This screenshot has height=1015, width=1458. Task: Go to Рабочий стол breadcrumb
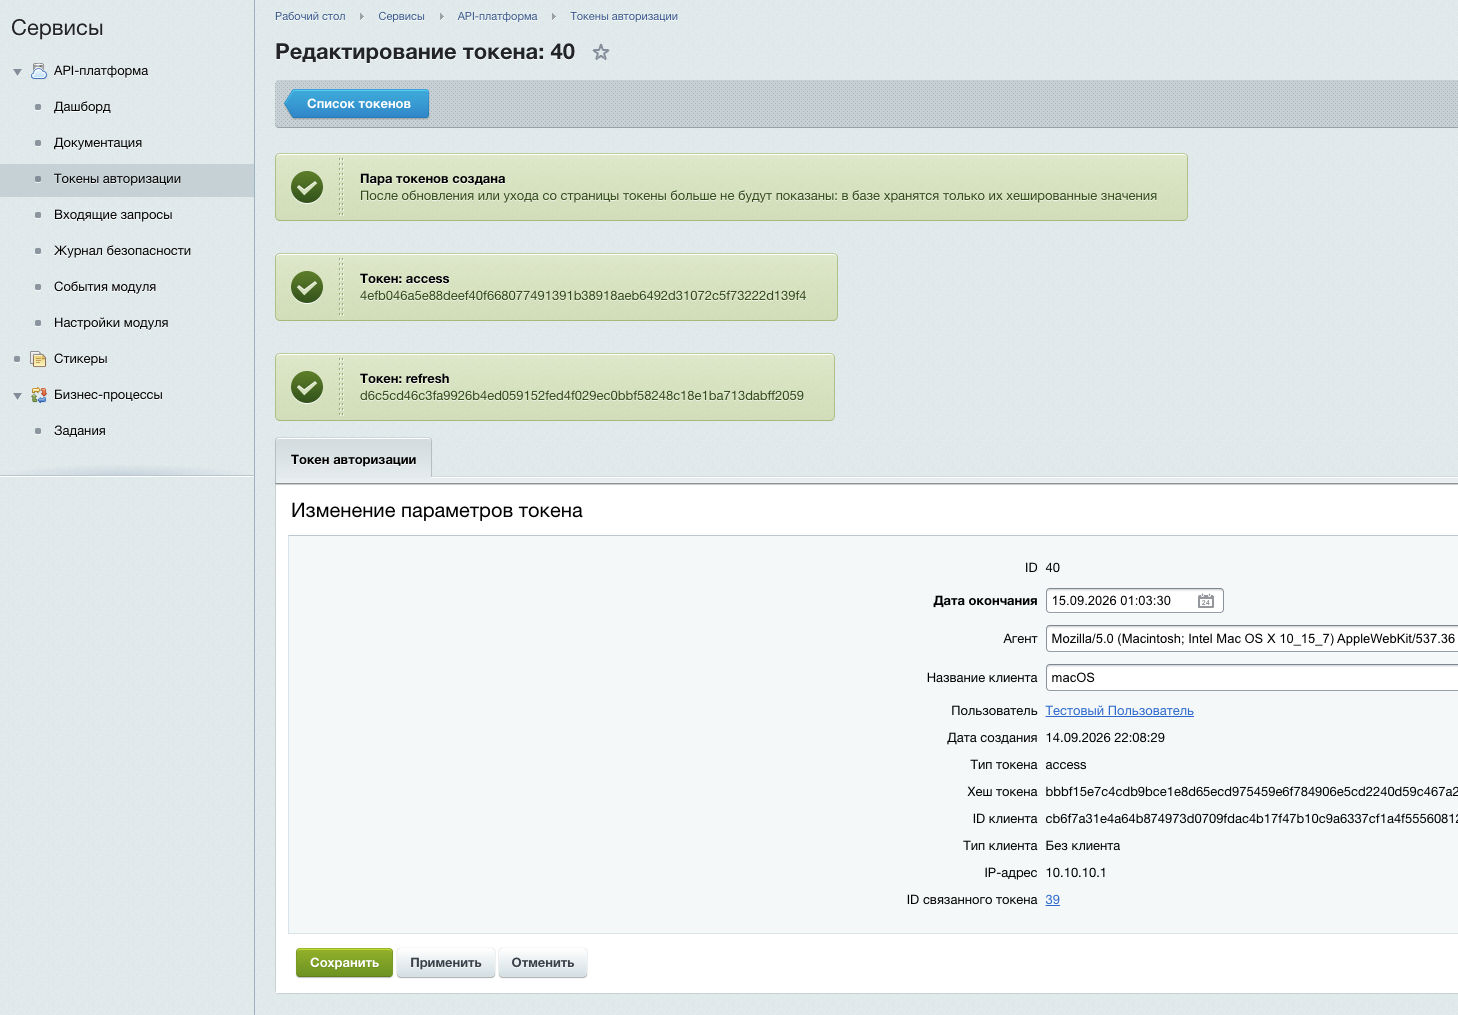(310, 16)
